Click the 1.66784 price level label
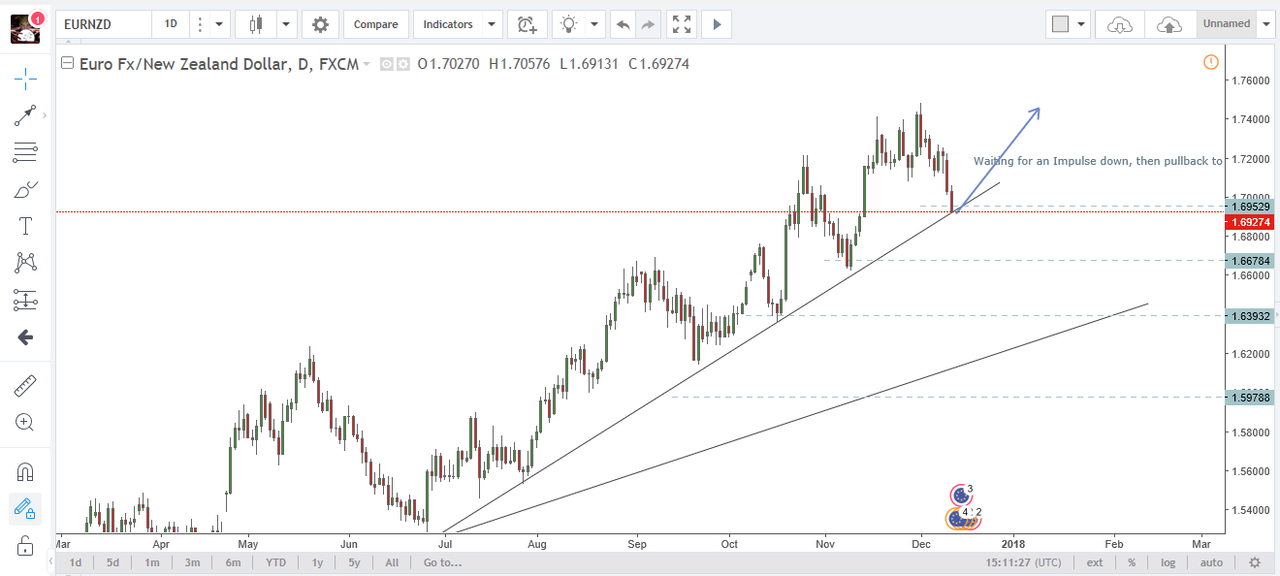 click(x=1251, y=260)
